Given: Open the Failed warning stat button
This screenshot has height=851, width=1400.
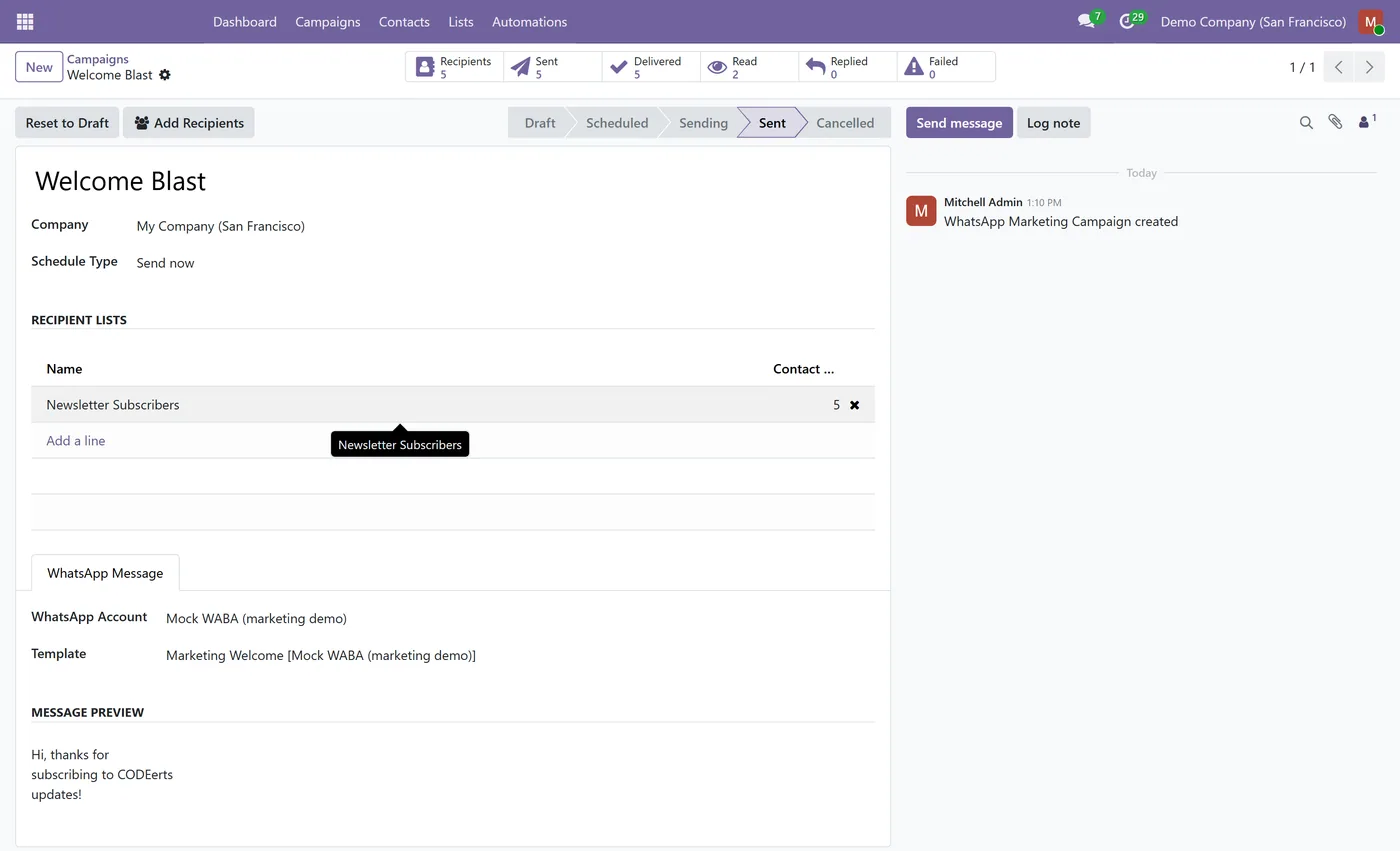Looking at the screenshot, I should tap(946, 67).
